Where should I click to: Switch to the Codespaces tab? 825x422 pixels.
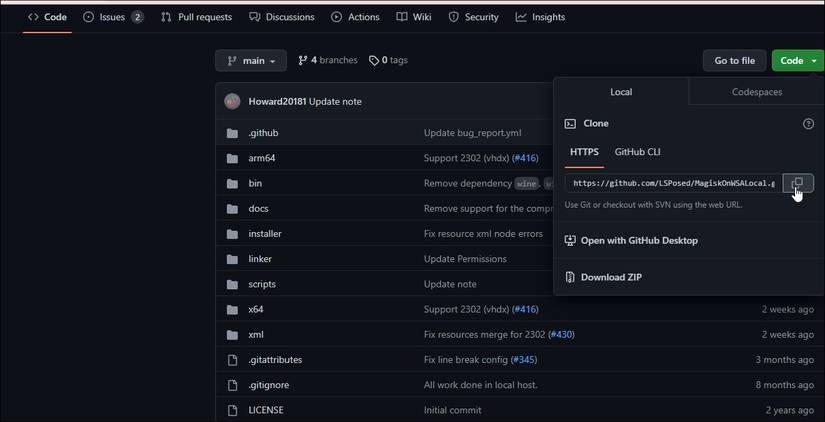757,92
